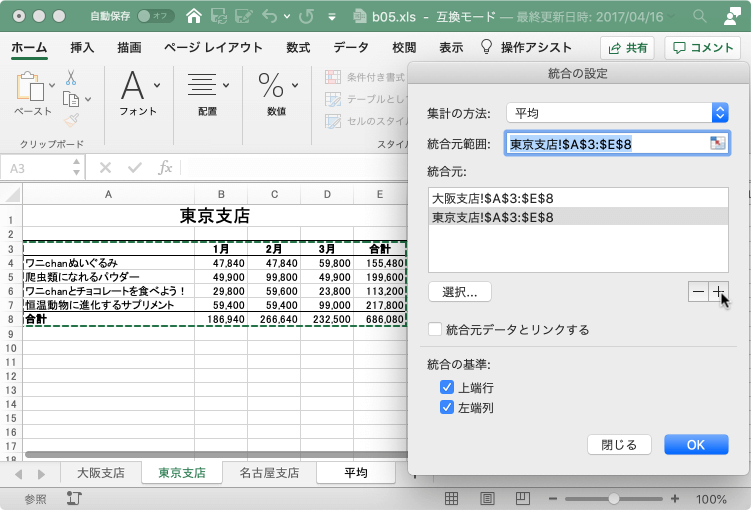Open the ページ レイアウト tab
Image resolution: width=751 pixels, height=510 pixels.
(x=213, y=47)
